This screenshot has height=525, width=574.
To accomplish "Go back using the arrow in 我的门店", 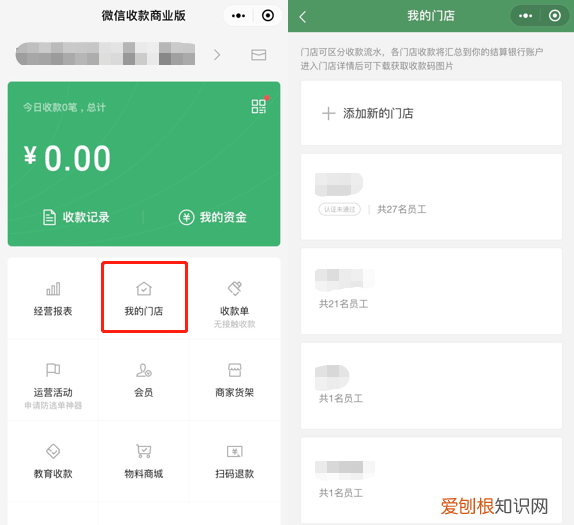I will coord(302,16).
